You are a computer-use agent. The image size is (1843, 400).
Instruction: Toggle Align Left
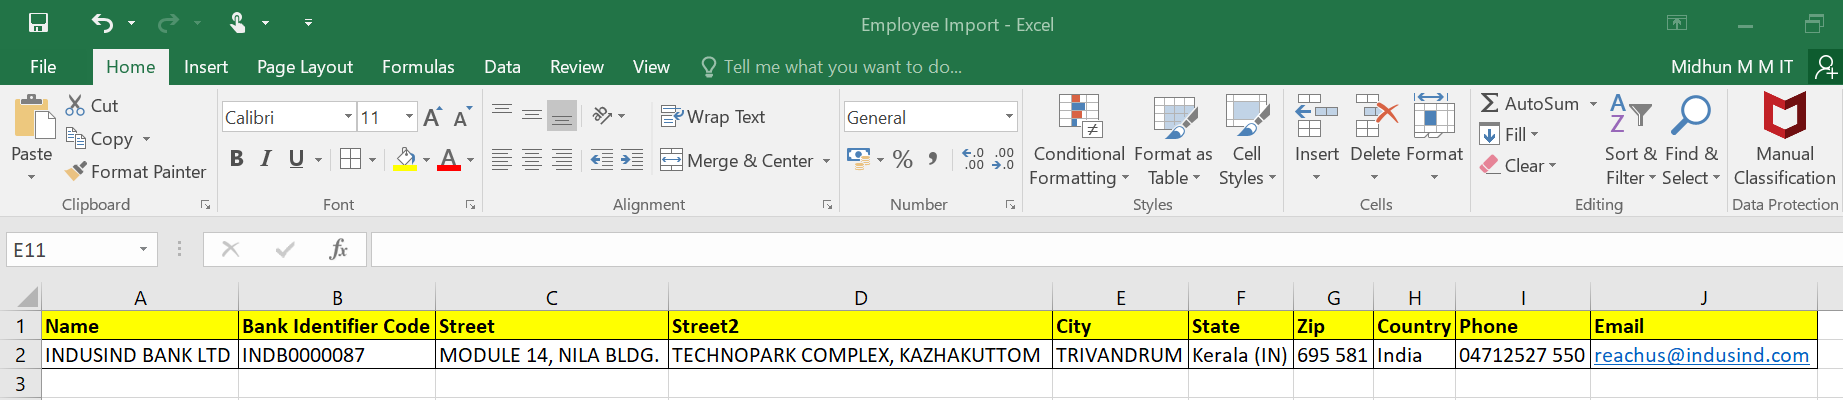tap(502, 160)
